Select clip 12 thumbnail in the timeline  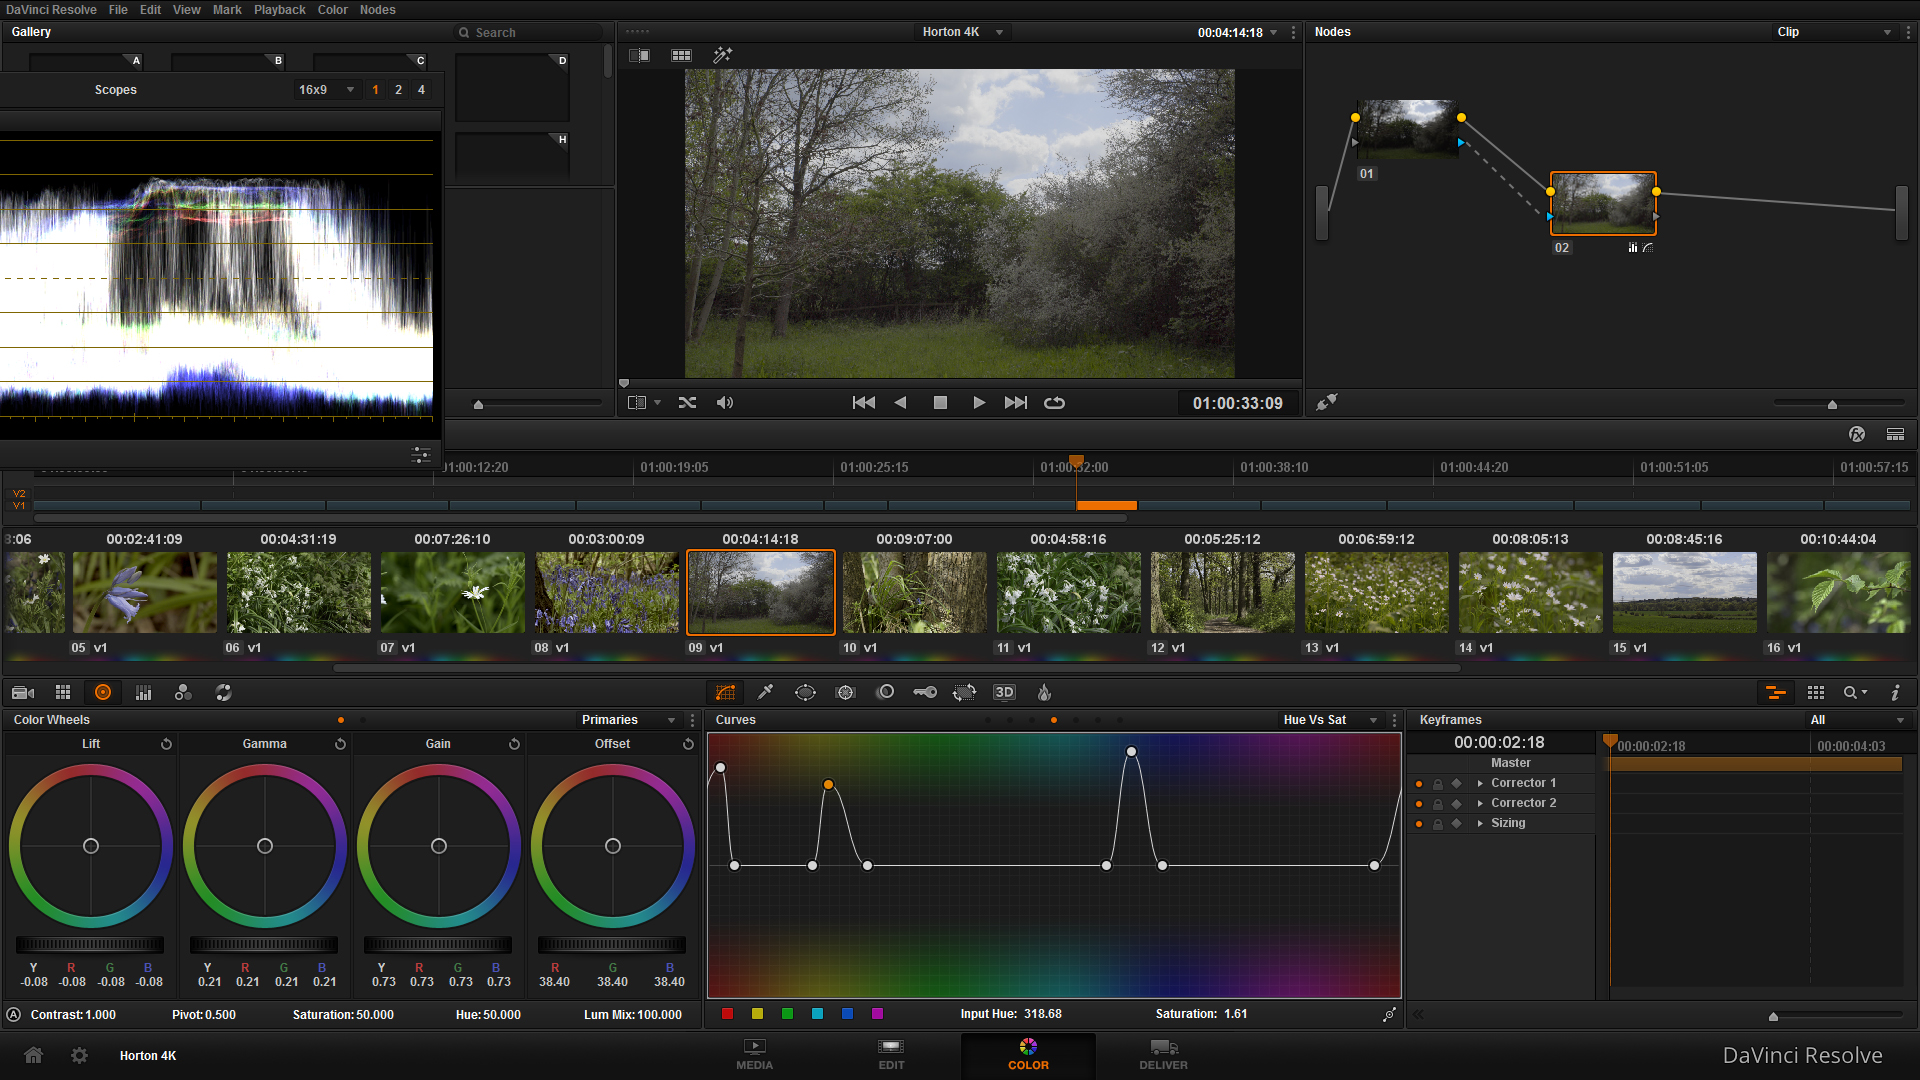pyautogui.click(x=1222, y=592)
